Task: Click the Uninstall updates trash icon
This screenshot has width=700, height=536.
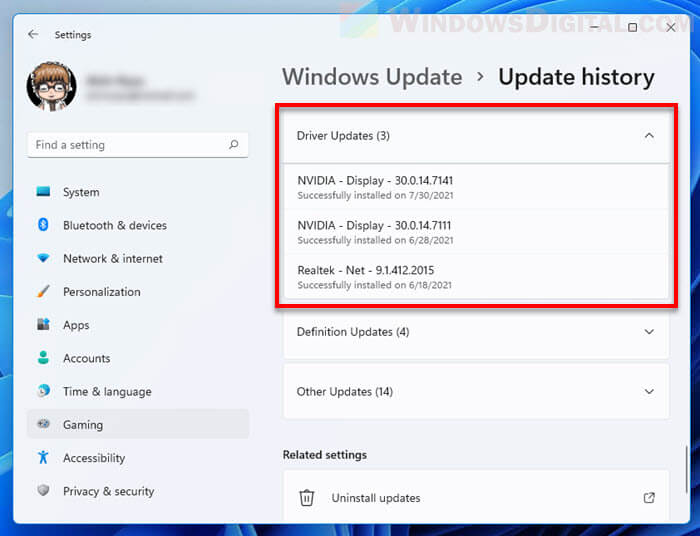Action: click(307, 498)
